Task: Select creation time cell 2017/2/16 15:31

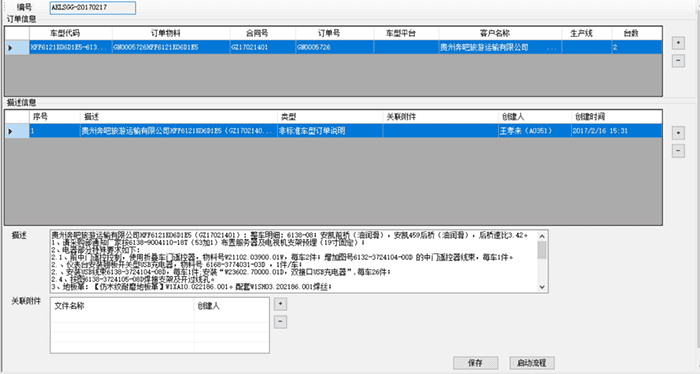Action: coord(617,131)
